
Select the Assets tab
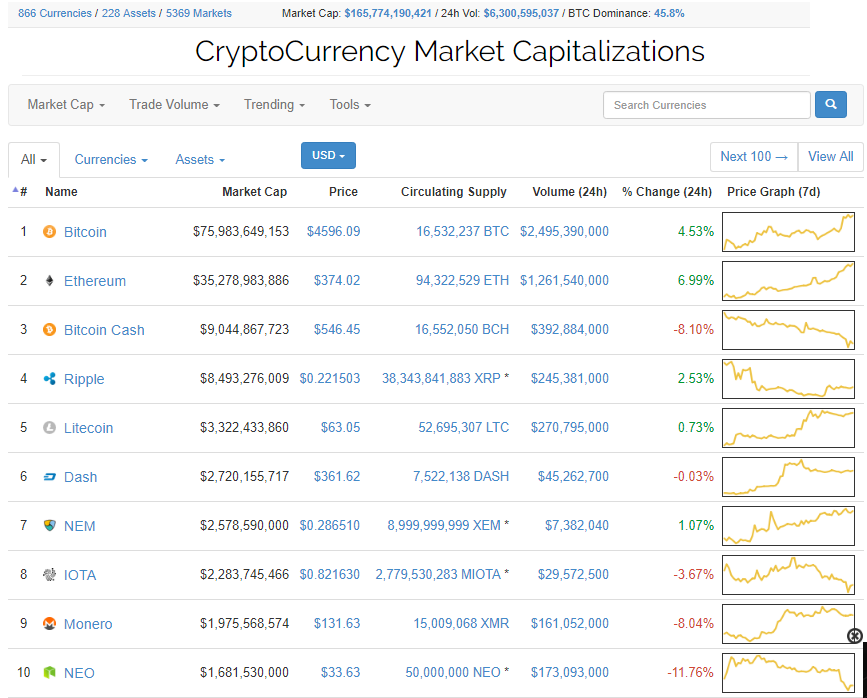point(200,160)
